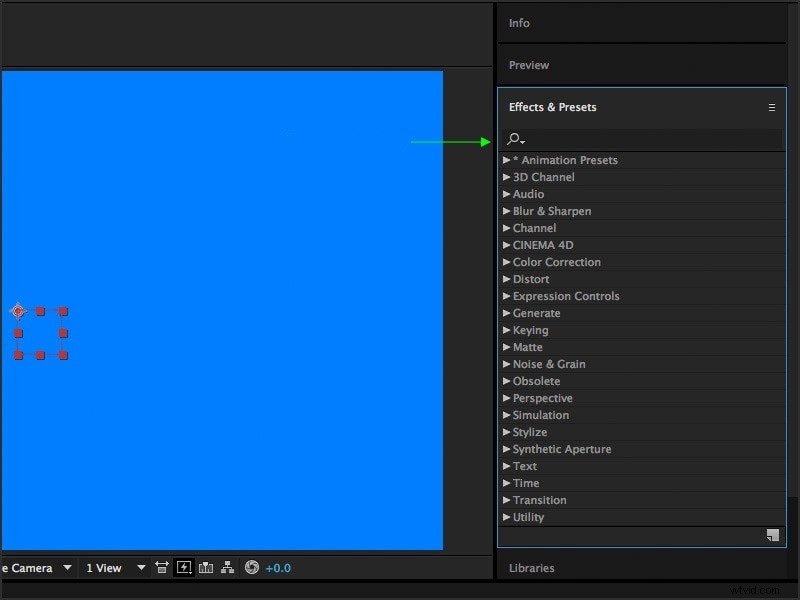Screen dimensions: 800x600
Task: Open the Libraries panel
Action: 531,568
